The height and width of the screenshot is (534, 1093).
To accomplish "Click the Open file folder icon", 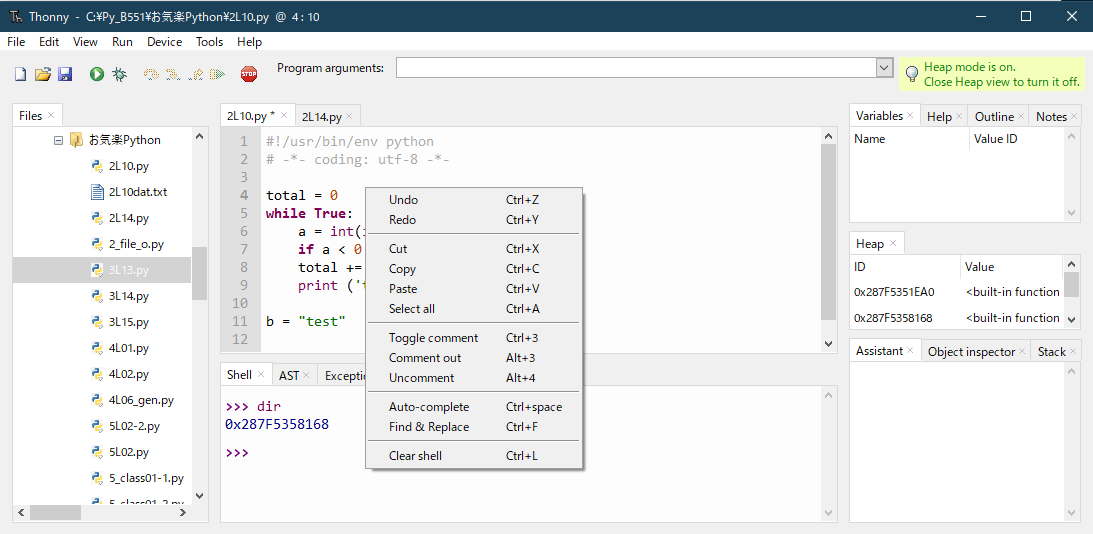I will coord(43,74).
